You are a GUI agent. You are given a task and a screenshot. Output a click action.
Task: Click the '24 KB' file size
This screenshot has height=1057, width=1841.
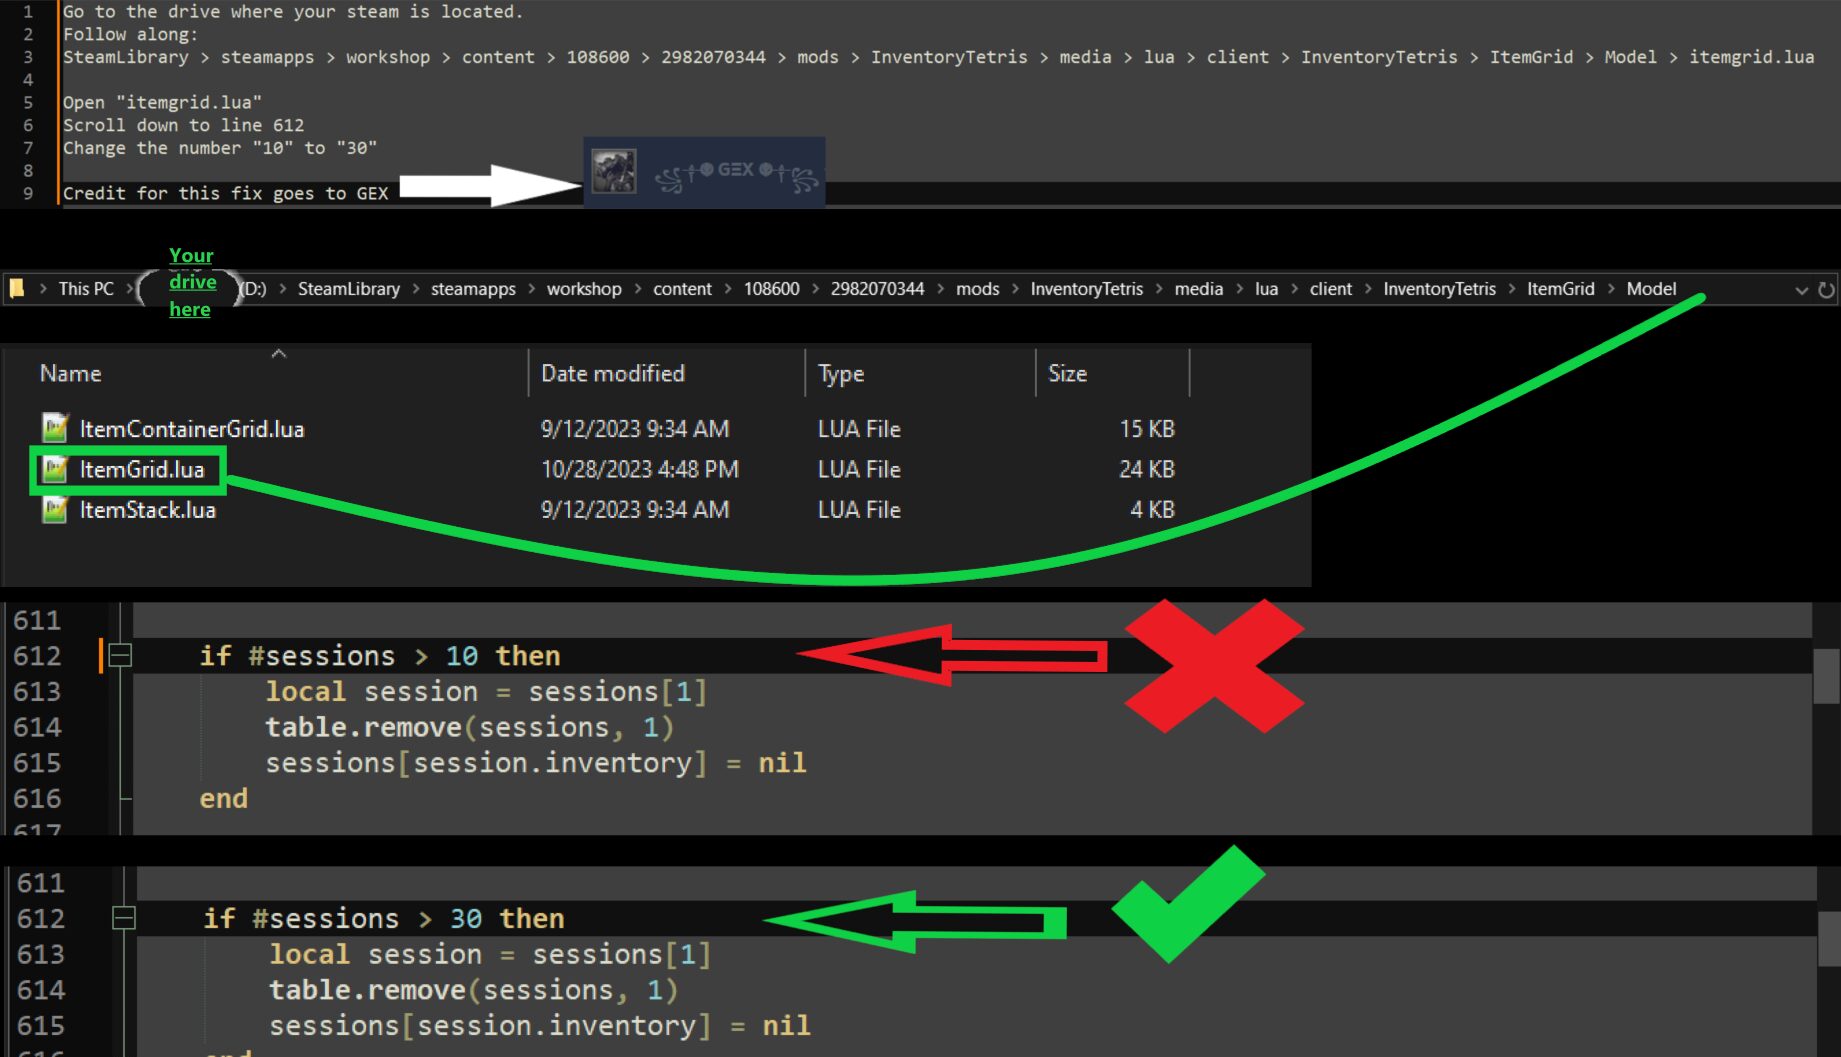(1147, 469)
